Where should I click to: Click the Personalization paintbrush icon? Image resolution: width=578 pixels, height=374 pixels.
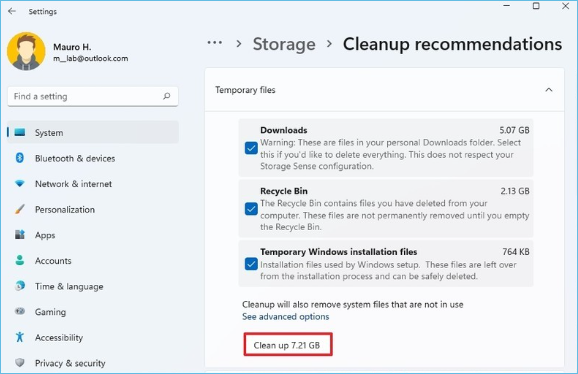[x=20, y=209]
